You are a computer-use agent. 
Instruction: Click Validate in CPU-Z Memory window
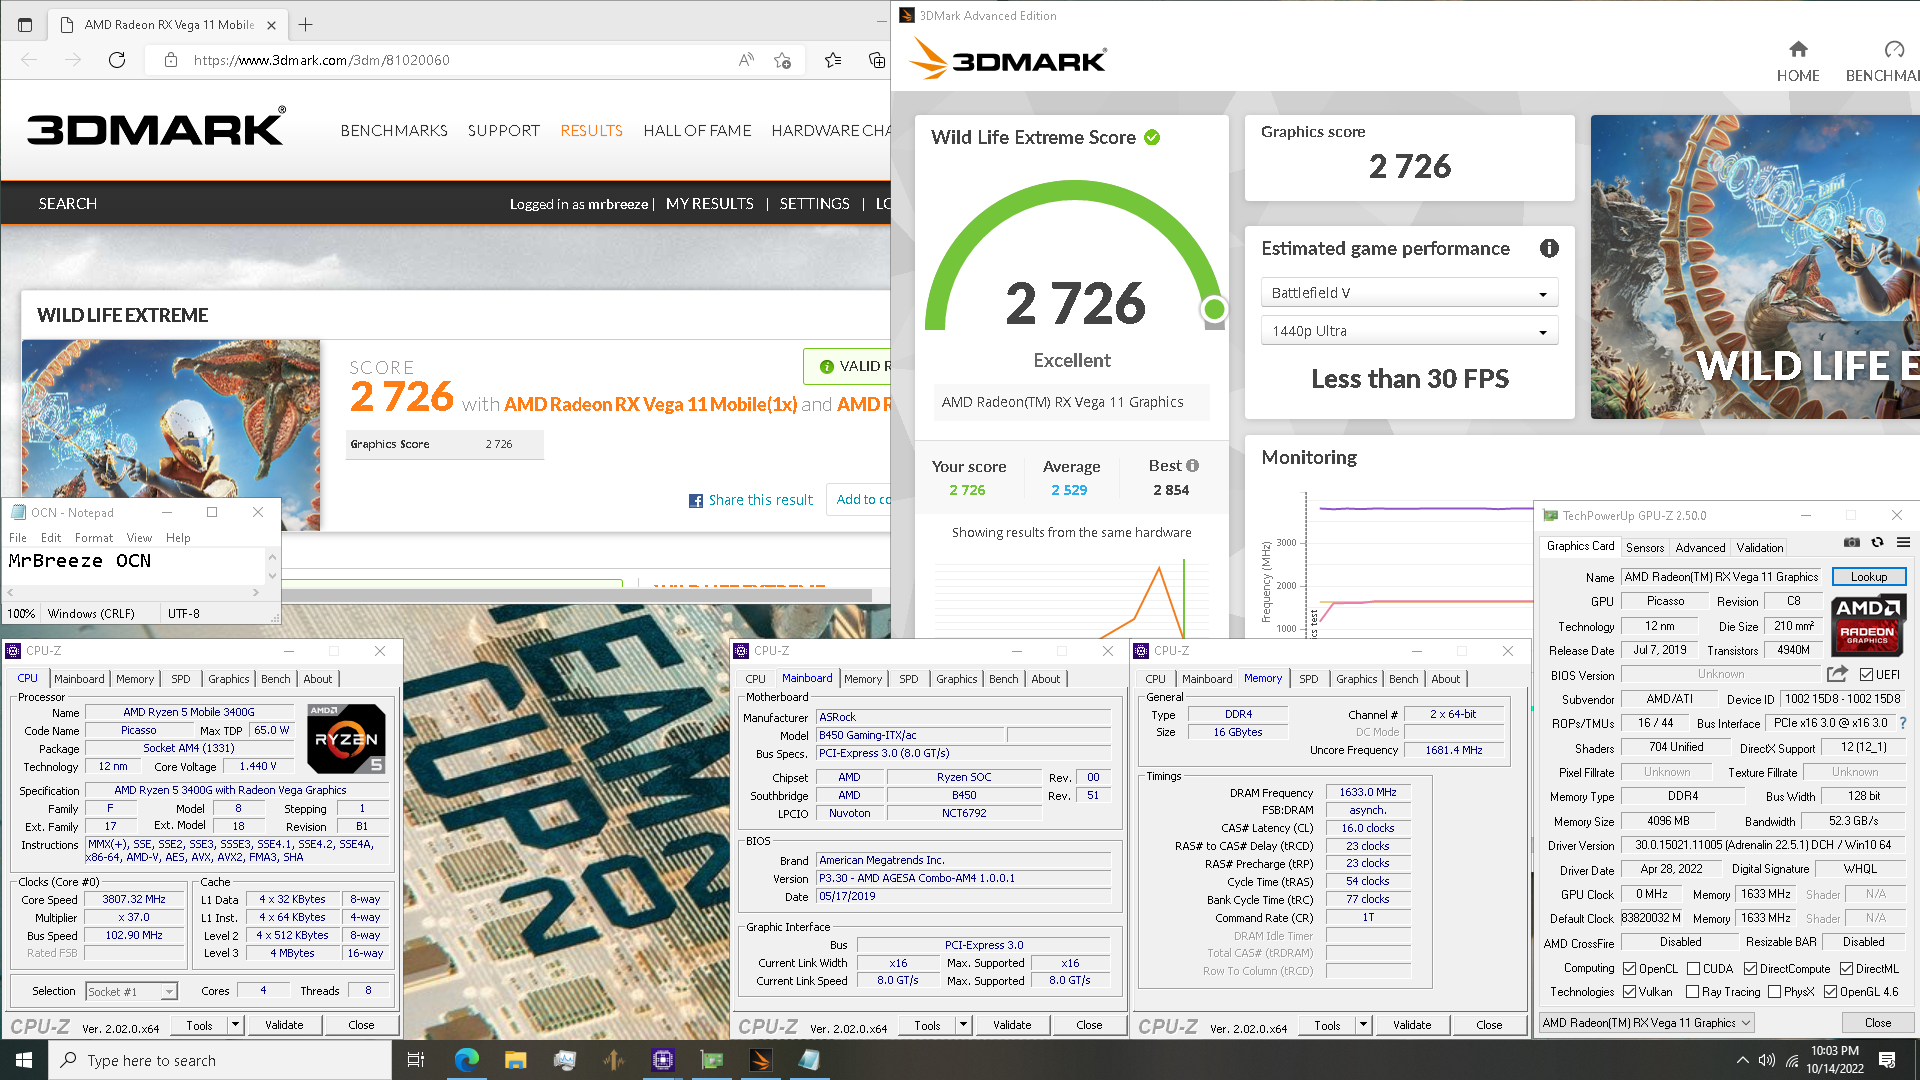click(x=1411, y=1024)
